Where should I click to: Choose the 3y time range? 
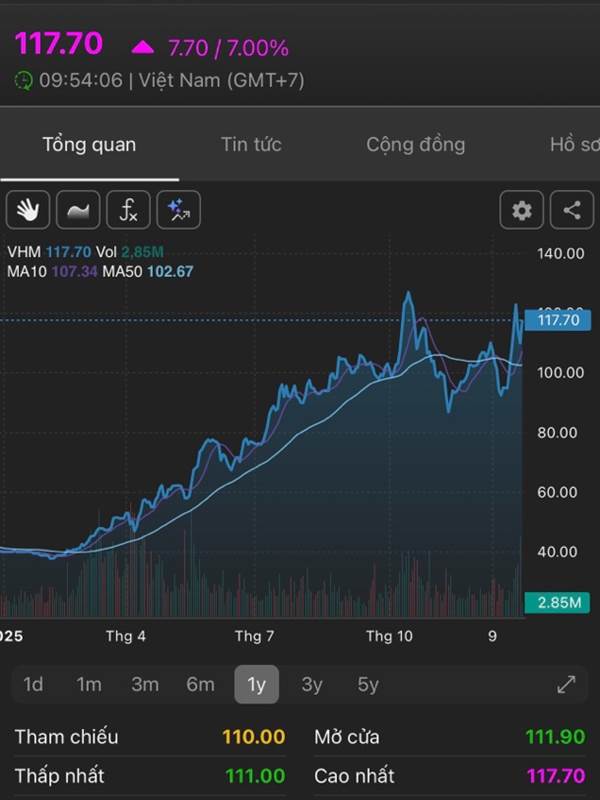[x=312, y=684]
